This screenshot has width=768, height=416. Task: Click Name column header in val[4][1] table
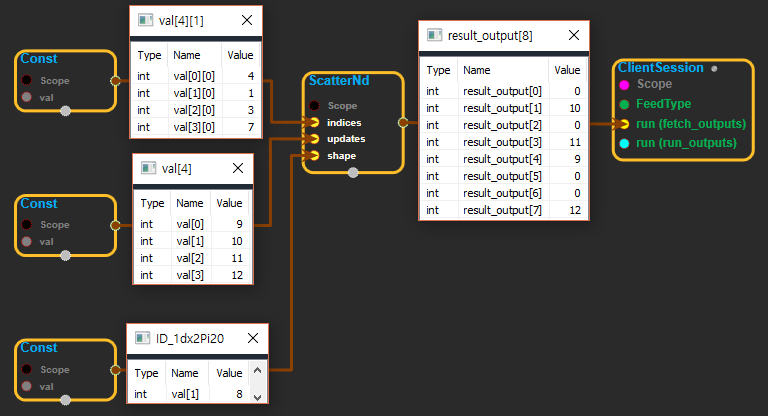(189, 55)
